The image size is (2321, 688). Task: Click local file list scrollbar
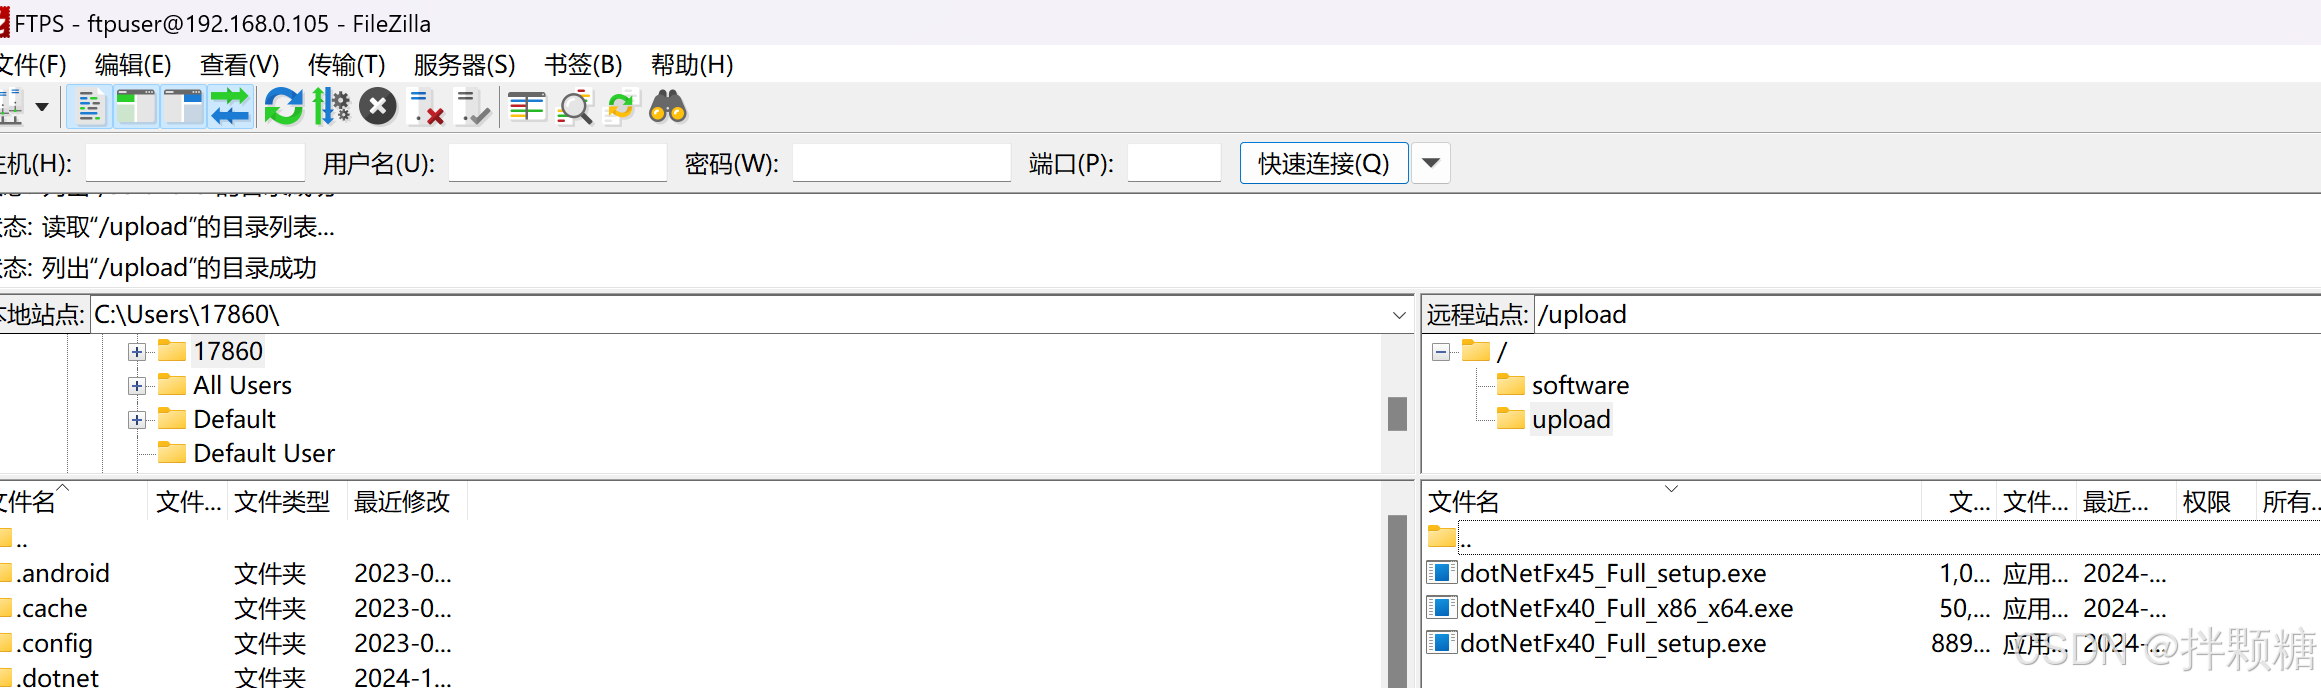coord(1398,600)
